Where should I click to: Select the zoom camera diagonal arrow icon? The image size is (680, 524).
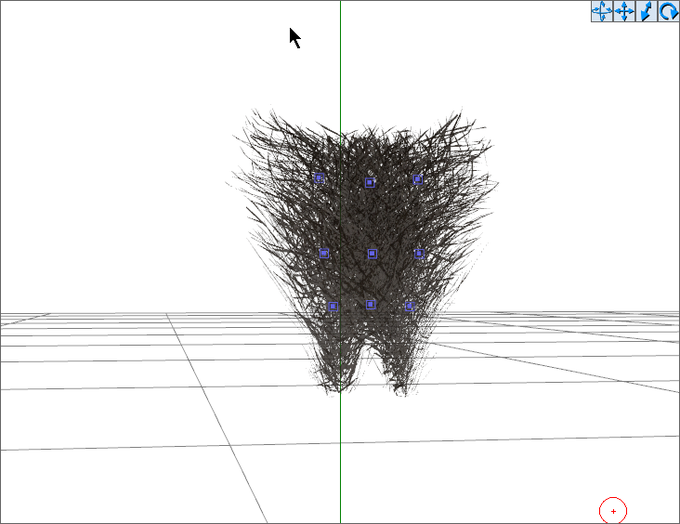click(646, 11)
